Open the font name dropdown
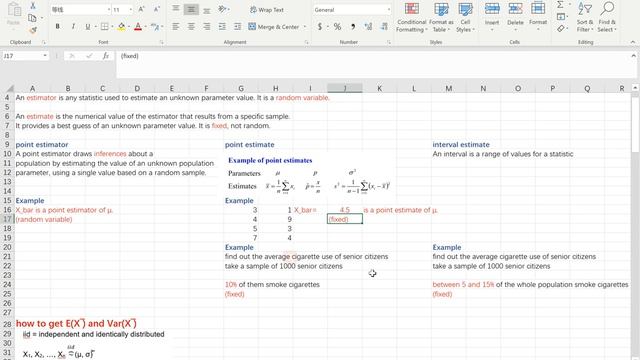This screenshot has width=640, height=360. click(x=109, y=9)
